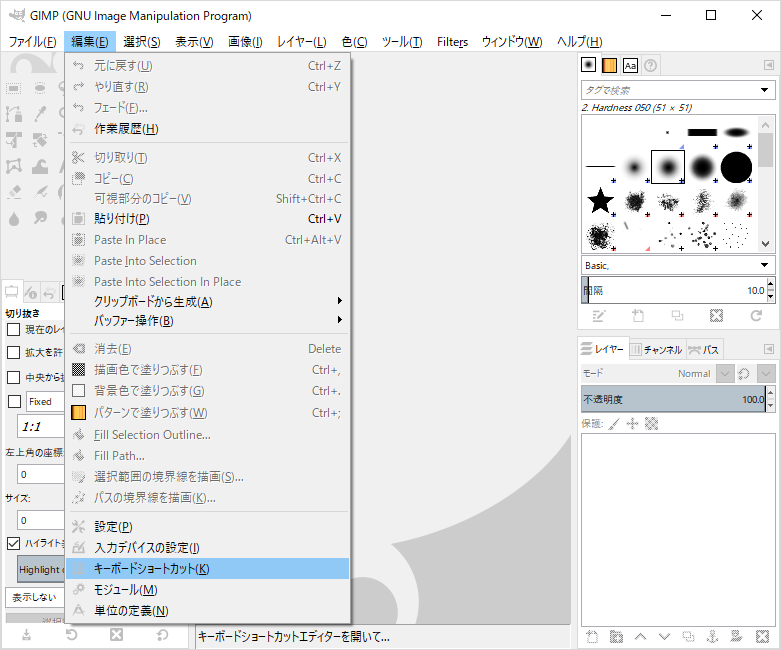Viewport: 781px width, 650px height.
Task: Open the レイヤー(L) menu
Action: click(302, 42)
